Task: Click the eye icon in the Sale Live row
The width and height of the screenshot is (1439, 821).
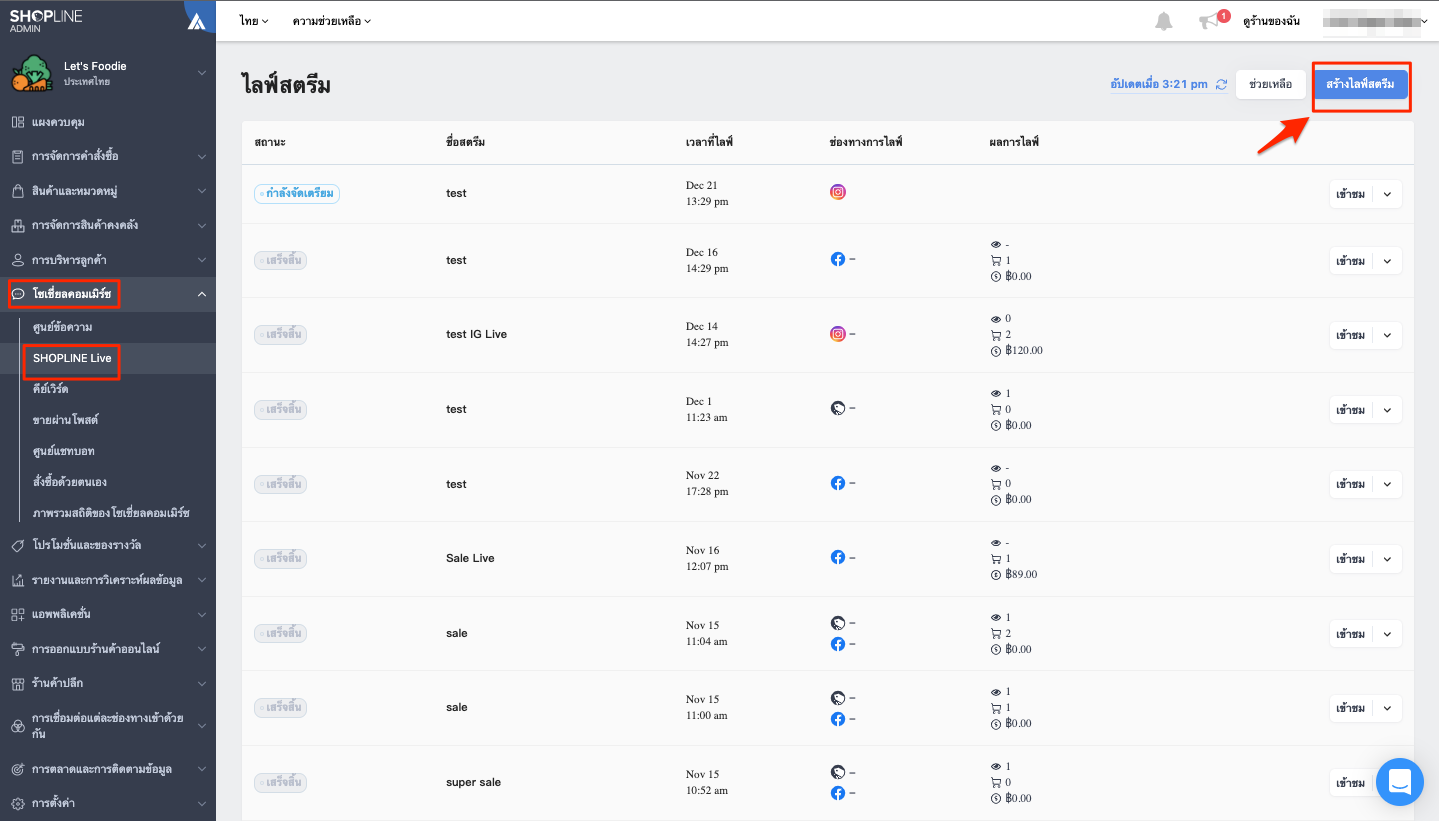Action: [x=995, y=543]
